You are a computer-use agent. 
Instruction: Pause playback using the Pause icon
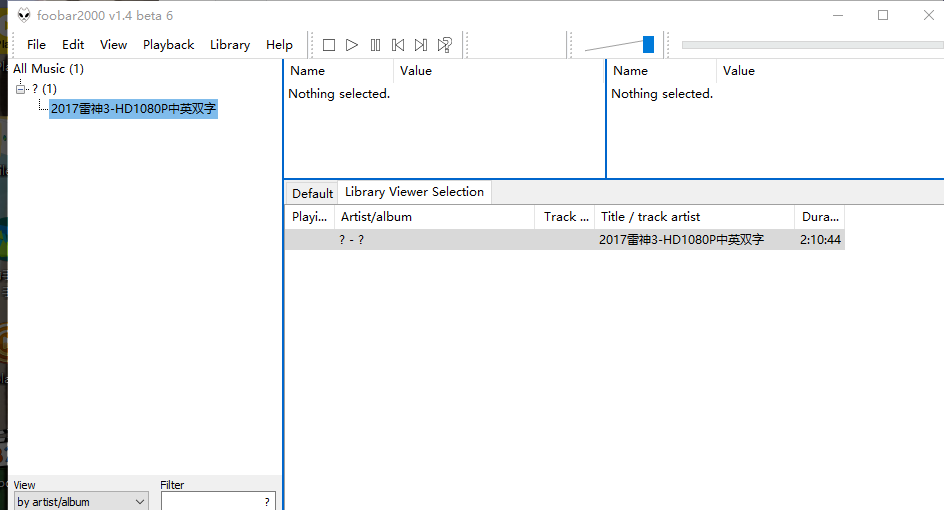pyautogui.click(x=375, y=45)
